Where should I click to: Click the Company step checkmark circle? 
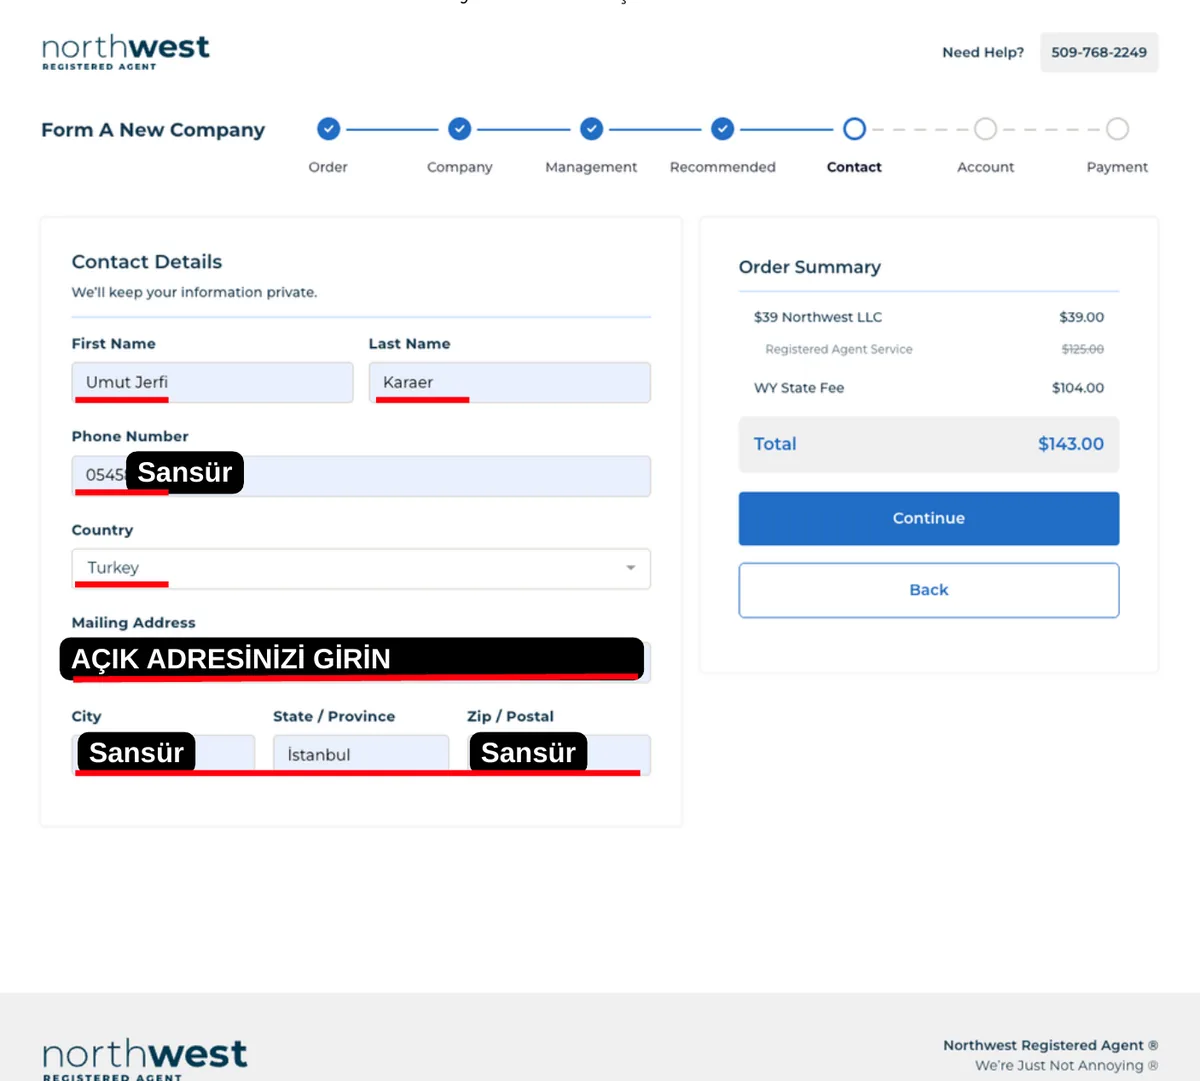pos(459,129)
